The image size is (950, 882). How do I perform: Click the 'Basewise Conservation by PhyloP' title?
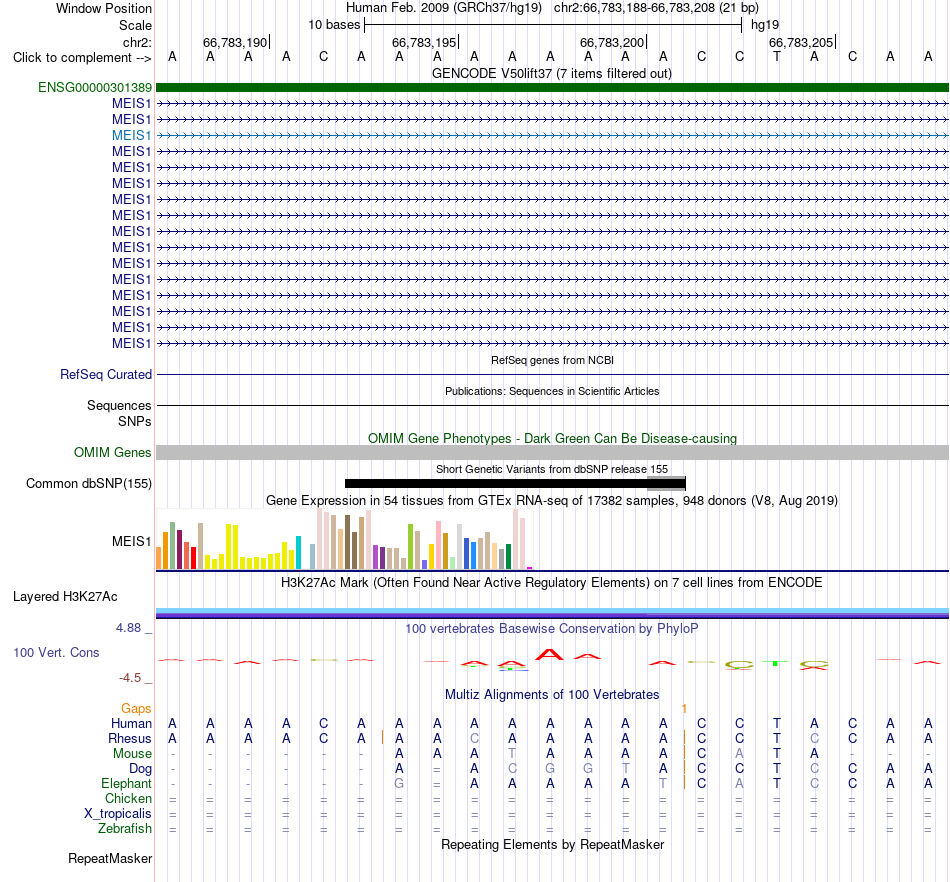coord(552,628)
